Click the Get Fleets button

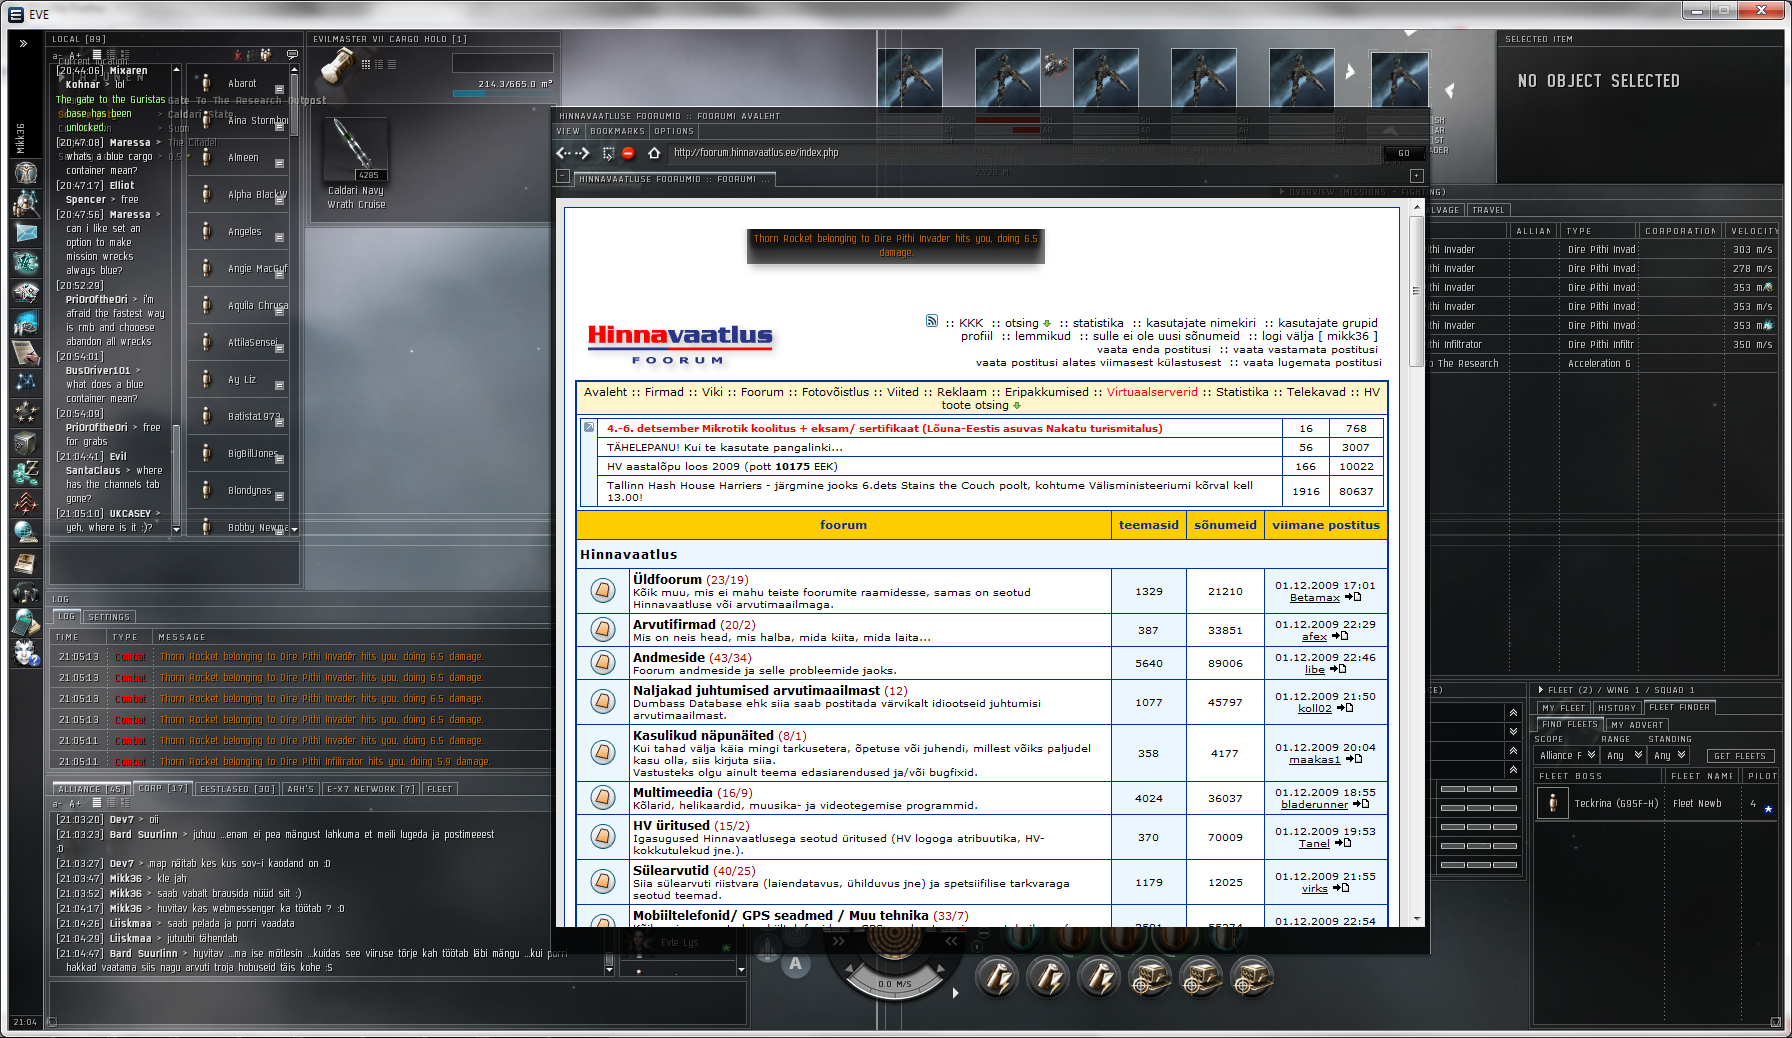pos(1739,756)
